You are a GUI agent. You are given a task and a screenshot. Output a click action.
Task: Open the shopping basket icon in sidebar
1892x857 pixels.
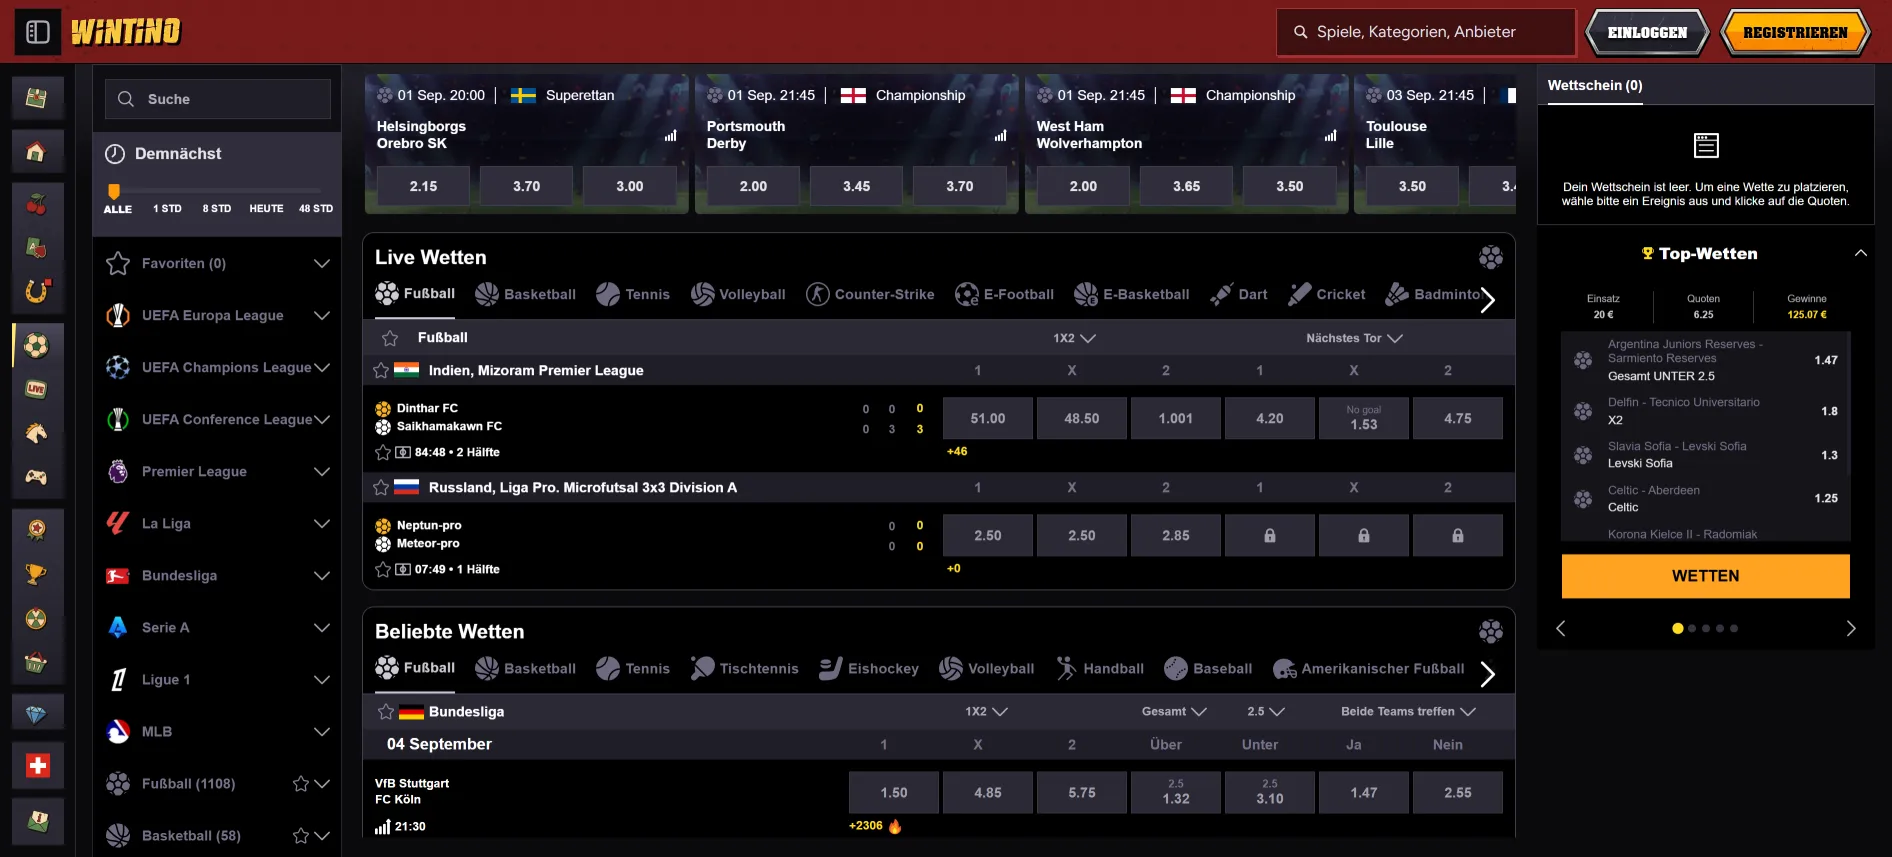[x=37, y=662]
